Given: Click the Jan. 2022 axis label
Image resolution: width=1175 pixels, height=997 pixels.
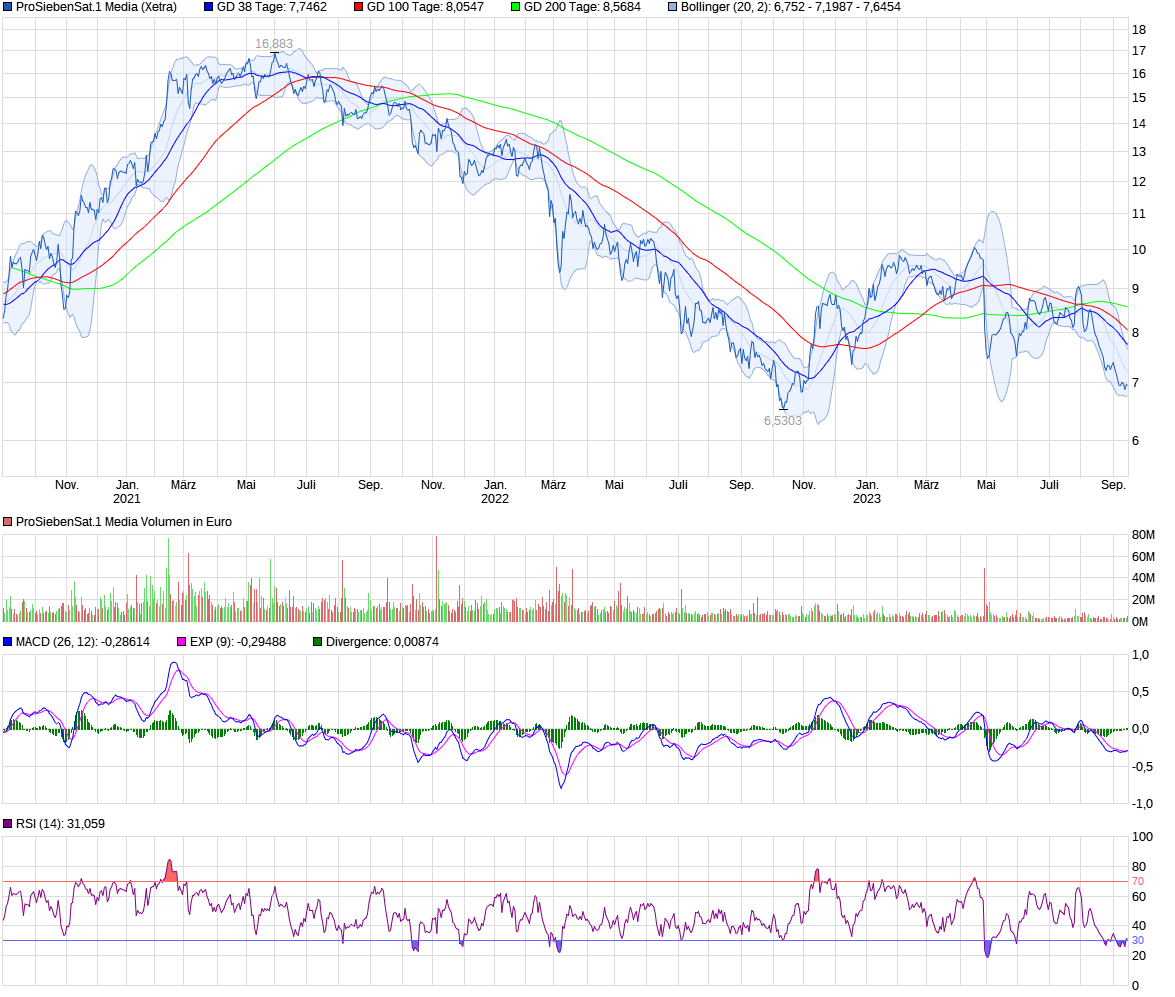Looking at the screenshot, I should tap(495, 492).
